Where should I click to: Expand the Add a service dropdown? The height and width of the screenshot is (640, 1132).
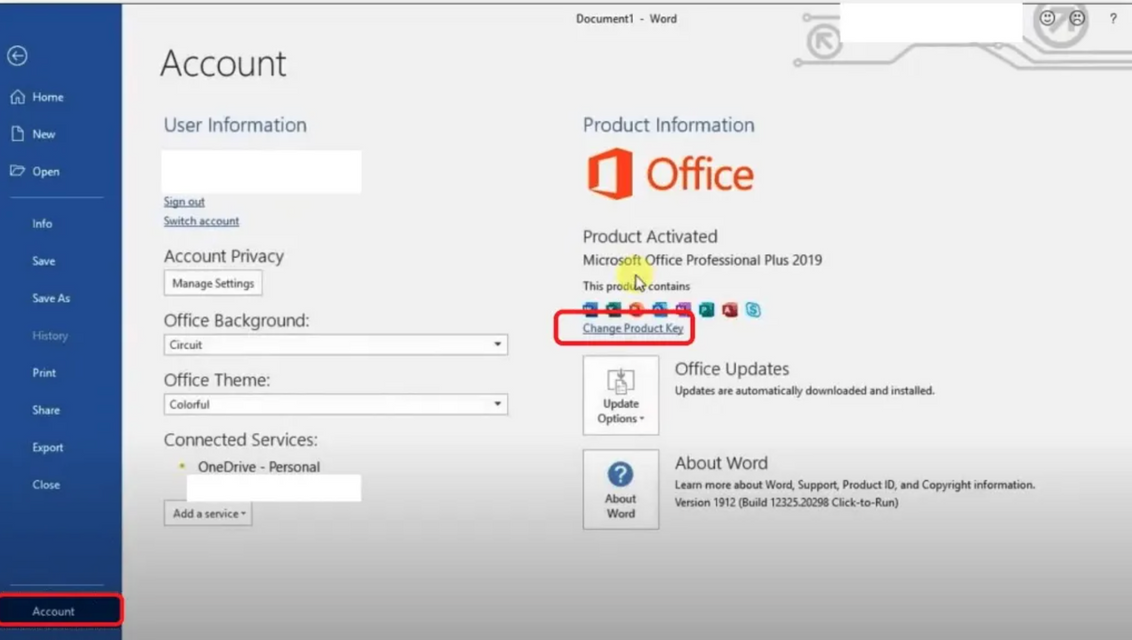coord(208,514)
